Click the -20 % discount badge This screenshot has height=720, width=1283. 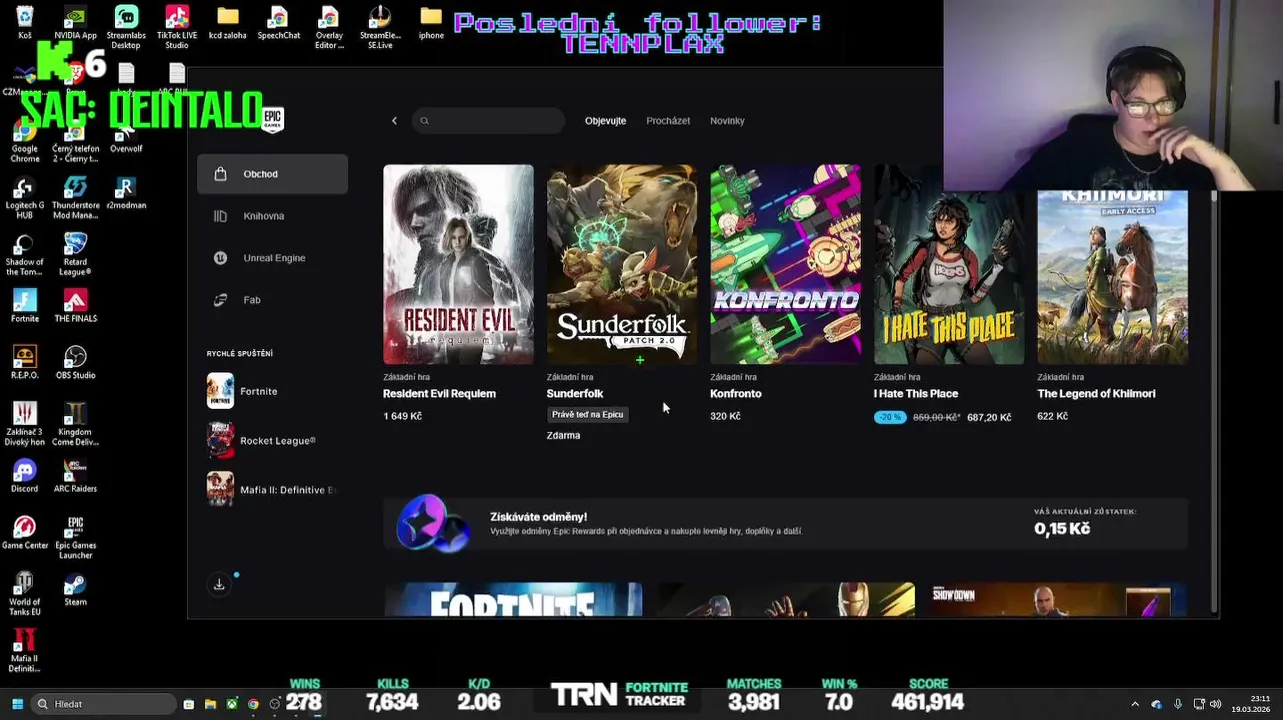pos(890,417)
